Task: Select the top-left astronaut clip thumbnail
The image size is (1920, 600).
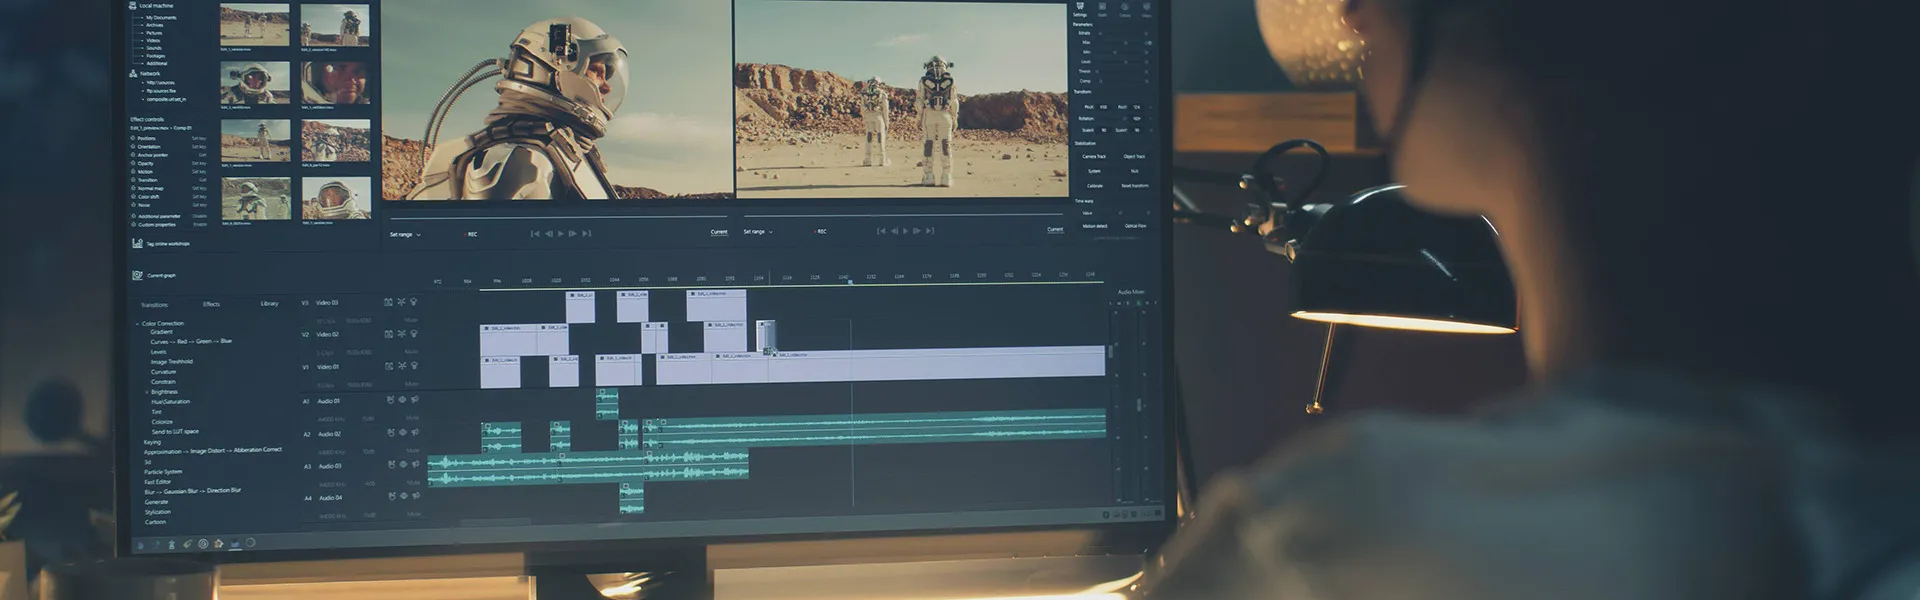Action: [255, 25]
